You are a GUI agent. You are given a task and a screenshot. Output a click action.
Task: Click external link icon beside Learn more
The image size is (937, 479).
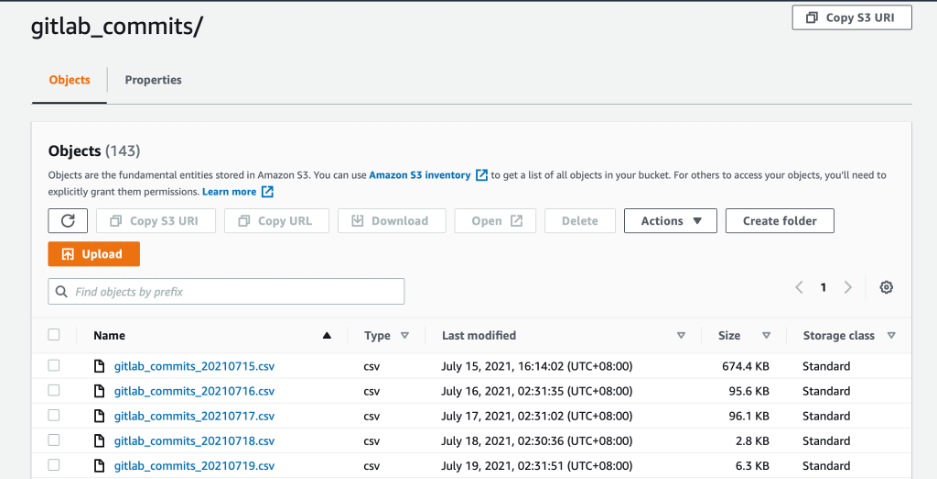coord(267,192)
